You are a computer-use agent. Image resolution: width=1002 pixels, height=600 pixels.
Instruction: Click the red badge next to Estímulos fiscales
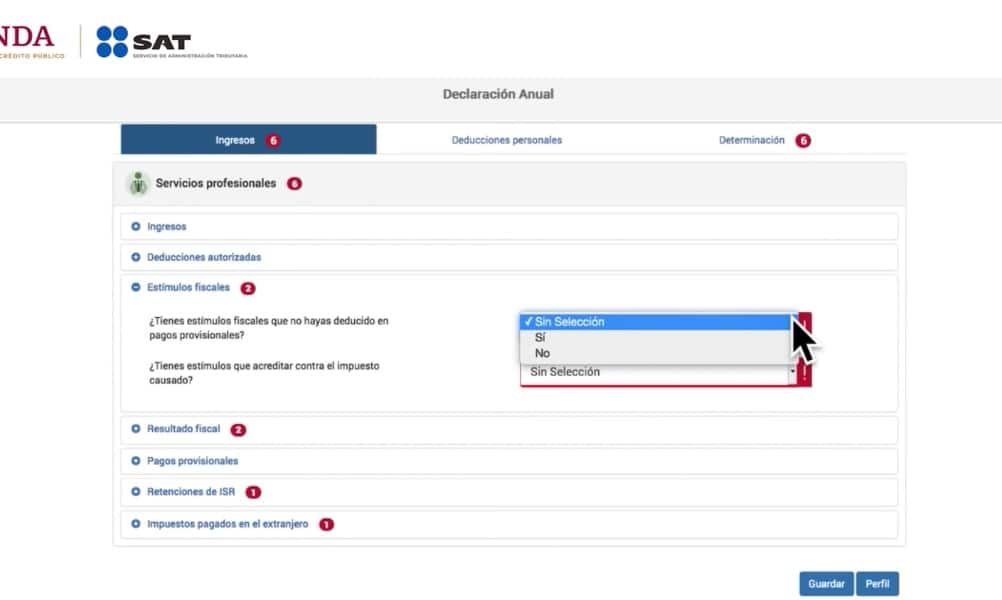coord(248,288)
